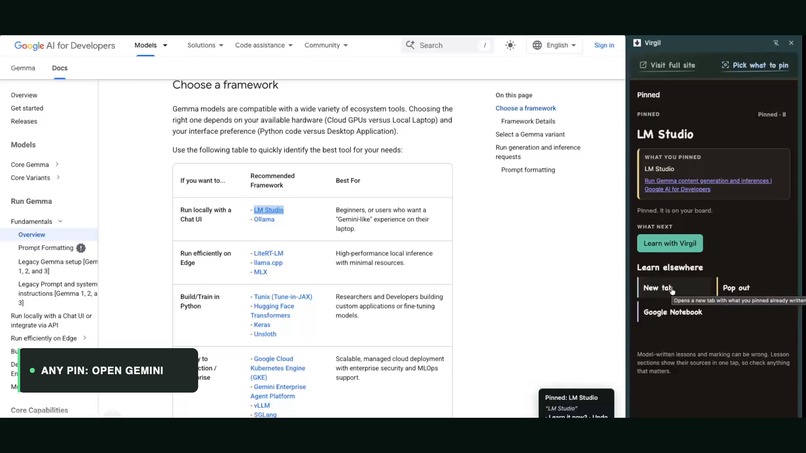Click the Core Capabilities sidebar heading
Screen dimensions: 806x453
[40, 410]
